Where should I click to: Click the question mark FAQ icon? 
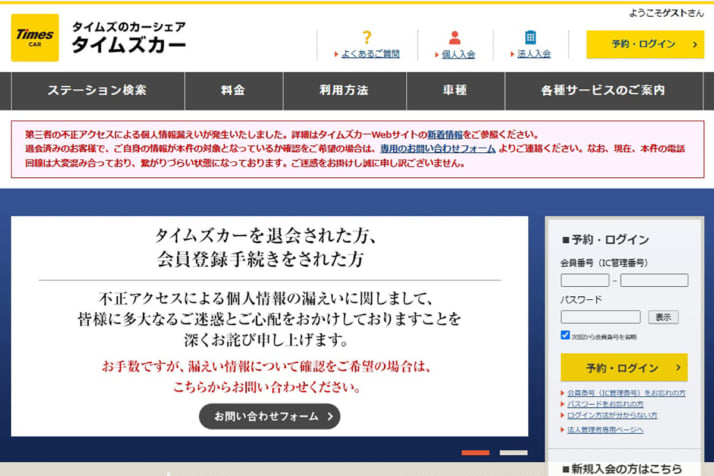[367, 37]
